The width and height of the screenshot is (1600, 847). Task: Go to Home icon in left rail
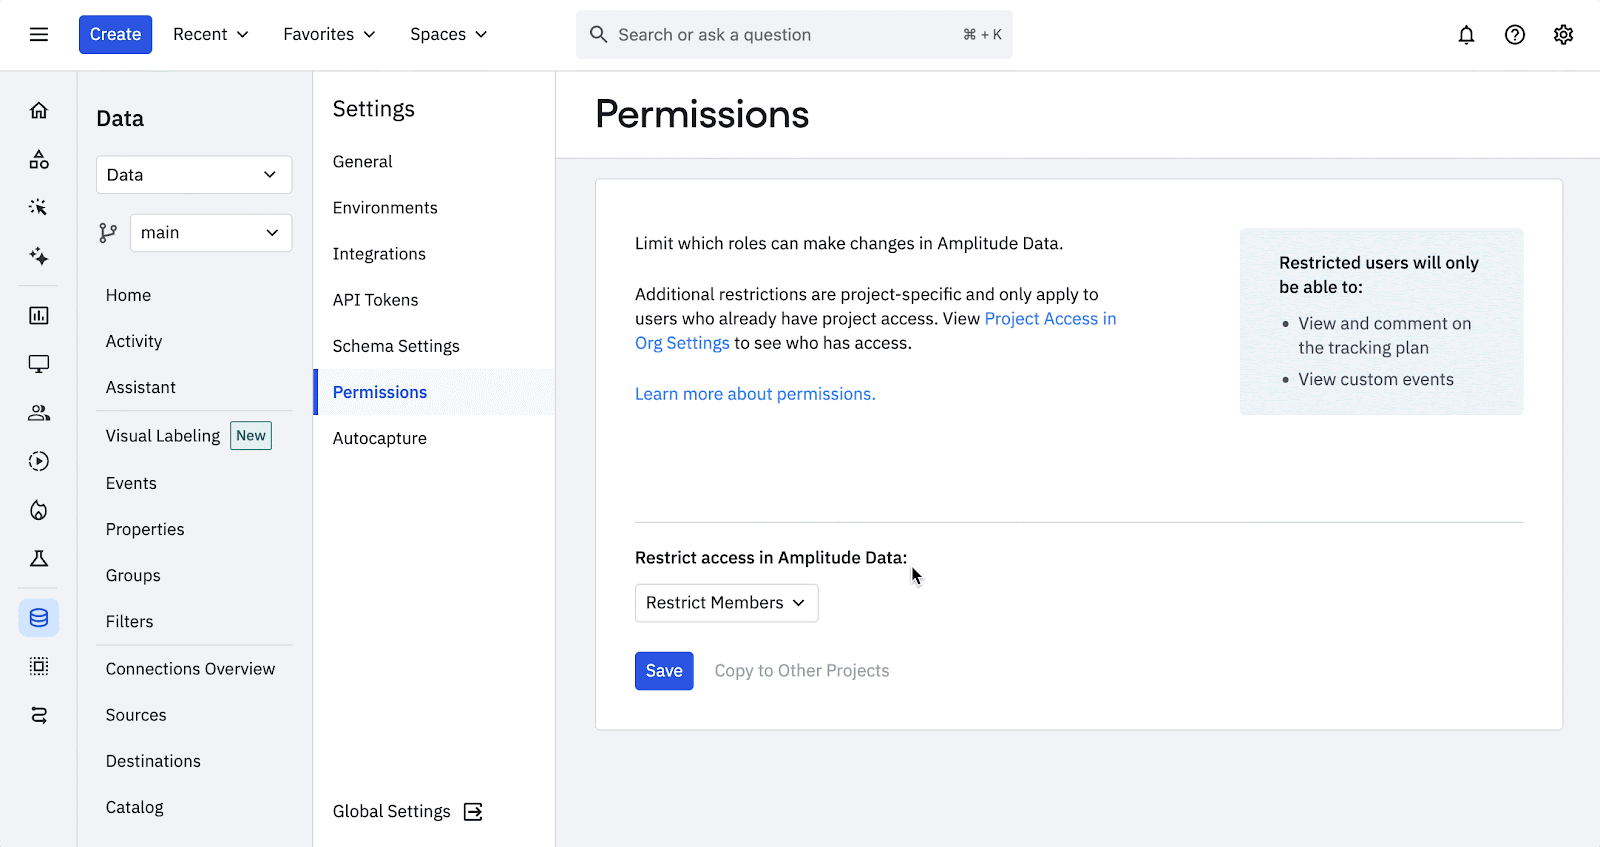click(x=39, y=110)
